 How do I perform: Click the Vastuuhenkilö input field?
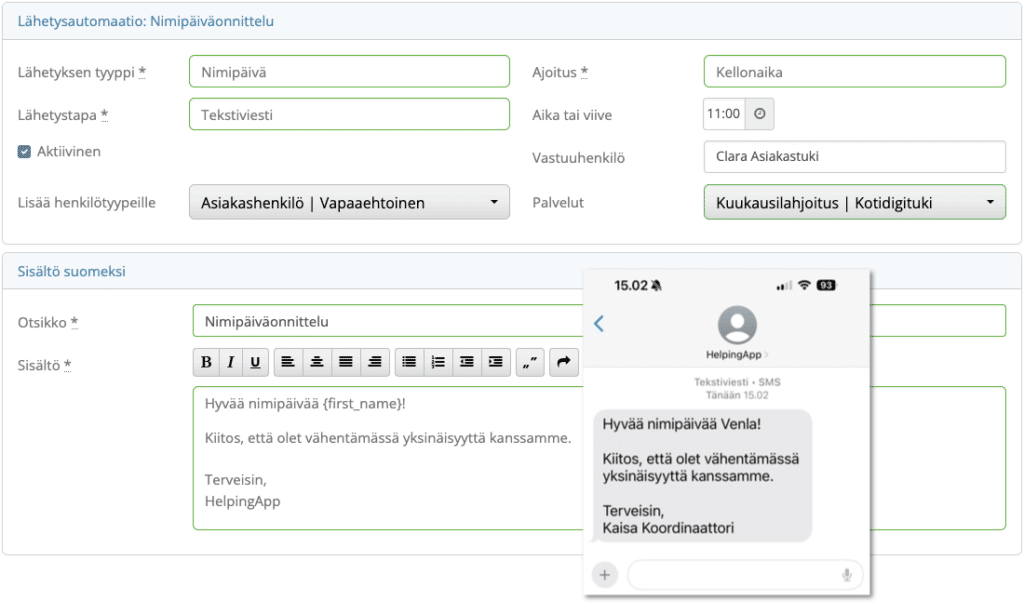(x=854, y=157)
